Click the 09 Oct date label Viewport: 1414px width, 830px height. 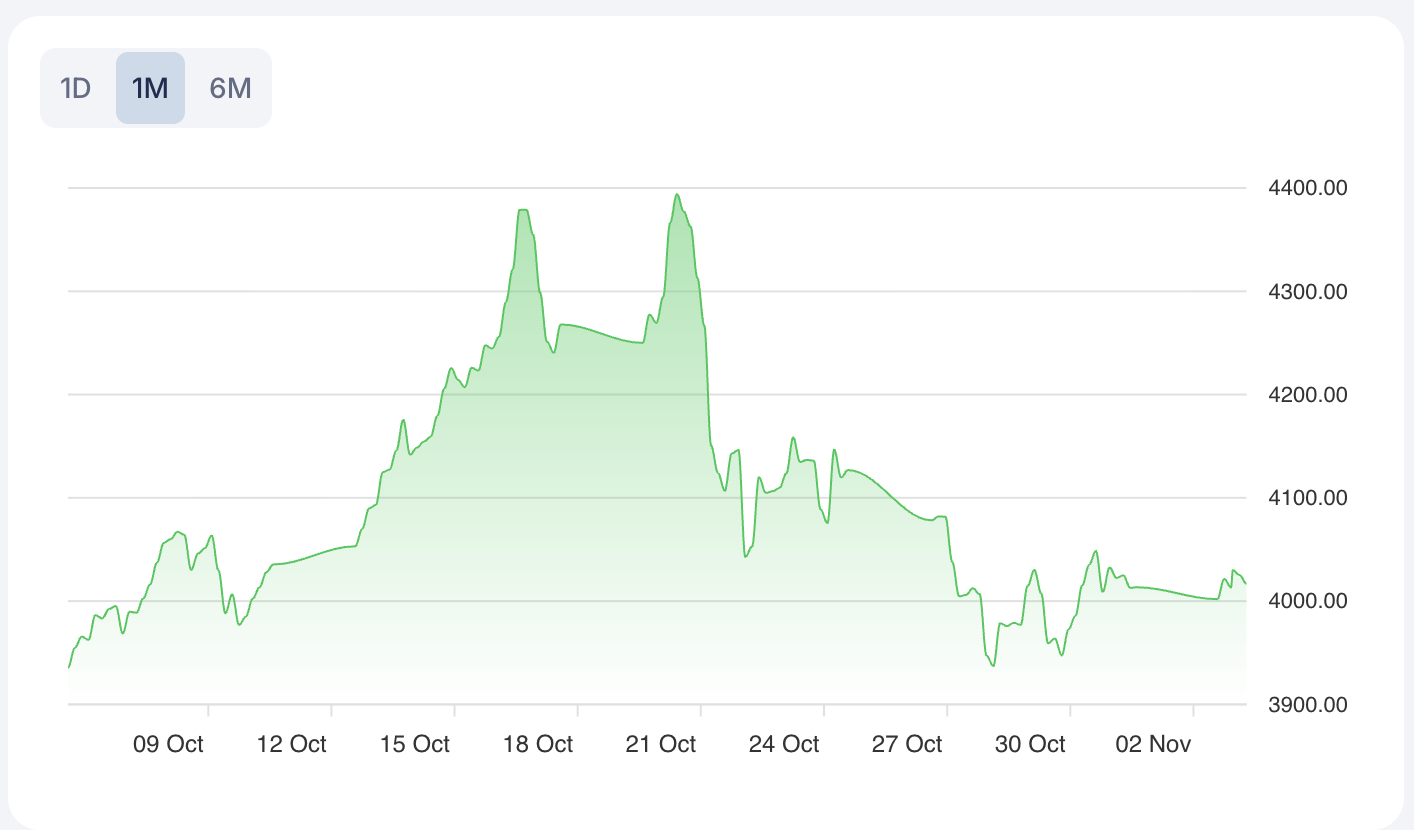(168, 744)
